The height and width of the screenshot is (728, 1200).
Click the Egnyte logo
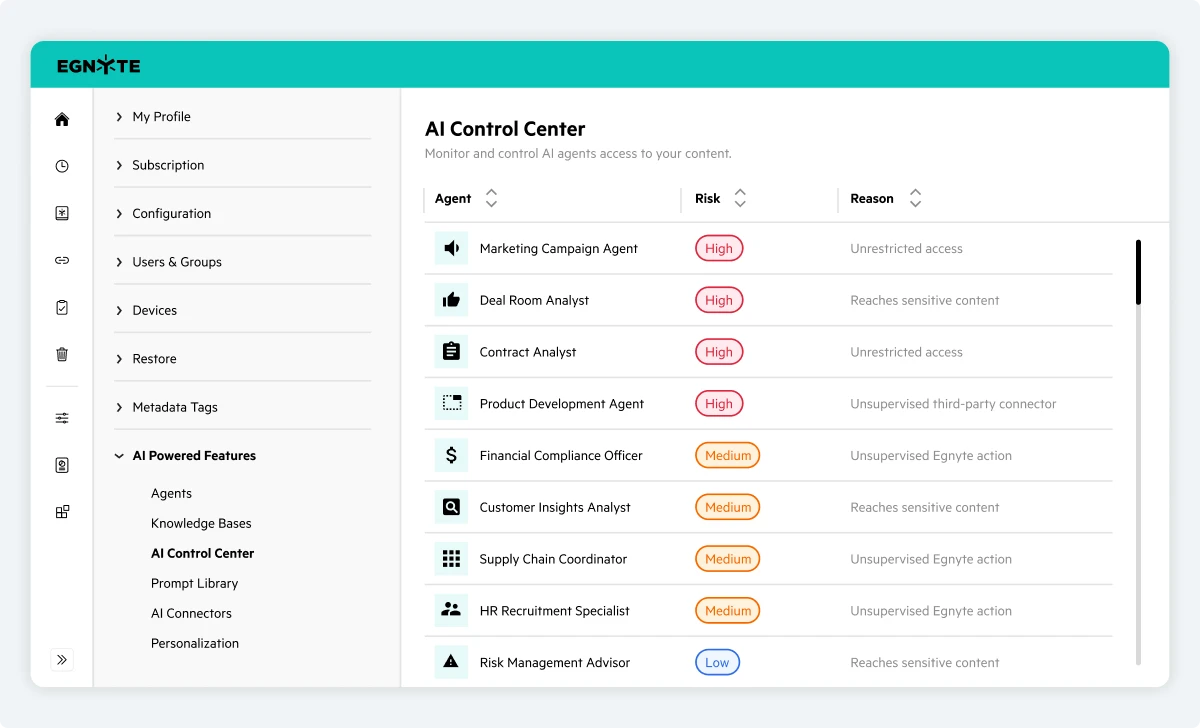[99, 66]
